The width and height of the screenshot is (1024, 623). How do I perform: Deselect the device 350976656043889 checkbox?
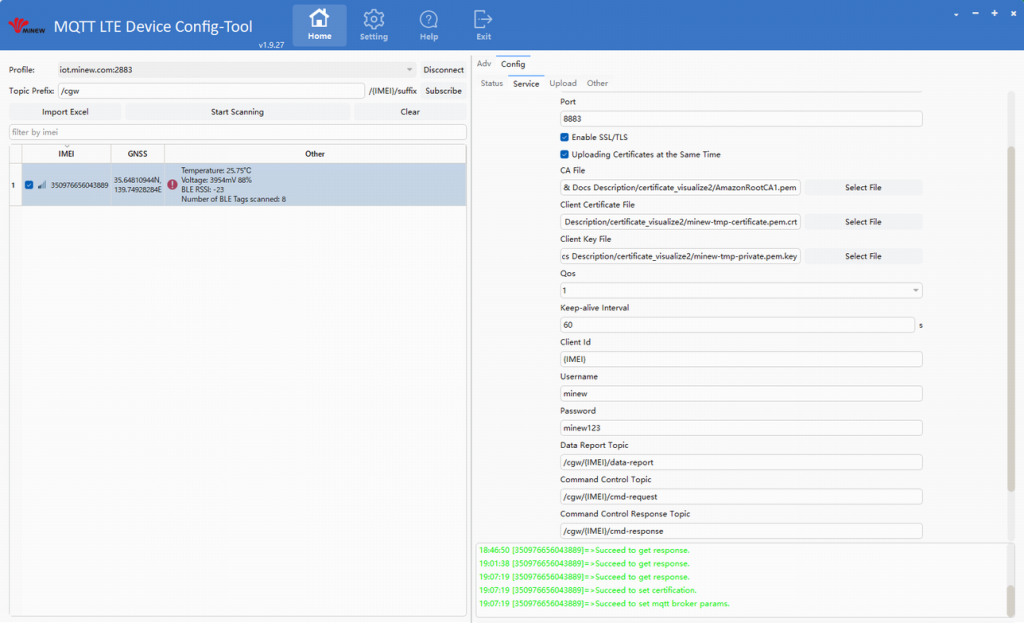pyautogui.click(x=29, y=185)
